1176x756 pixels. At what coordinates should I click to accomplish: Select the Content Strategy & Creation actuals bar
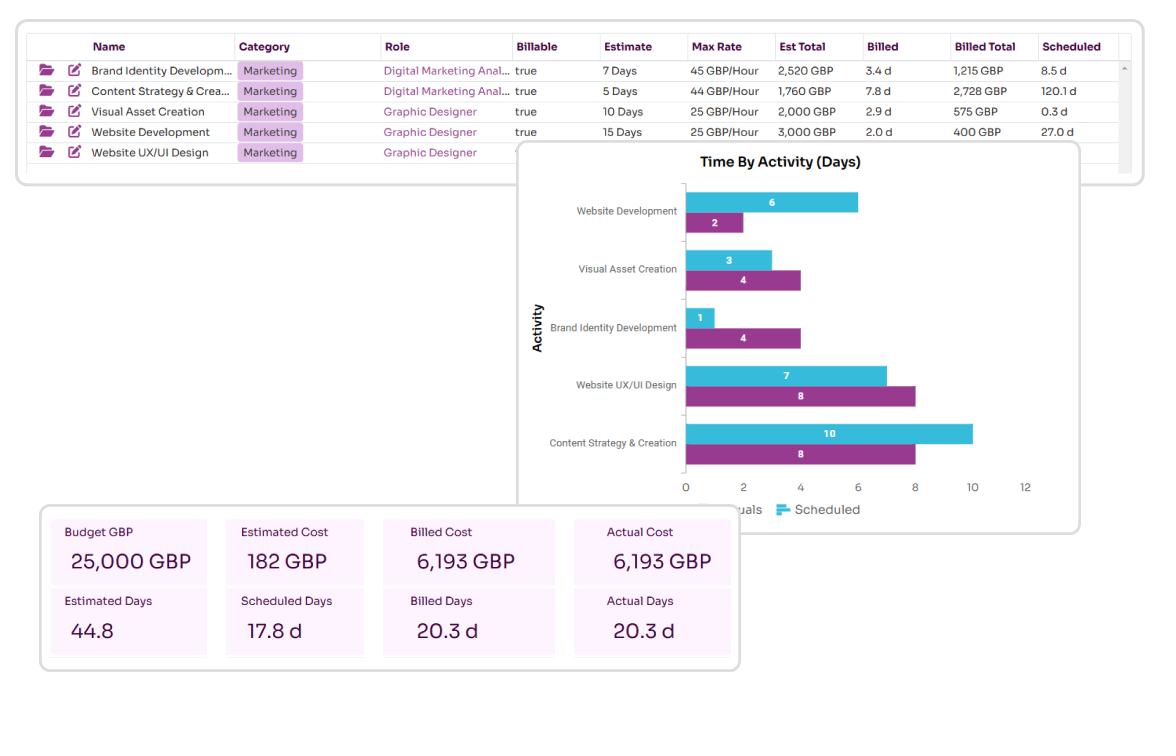pos(800,455)
